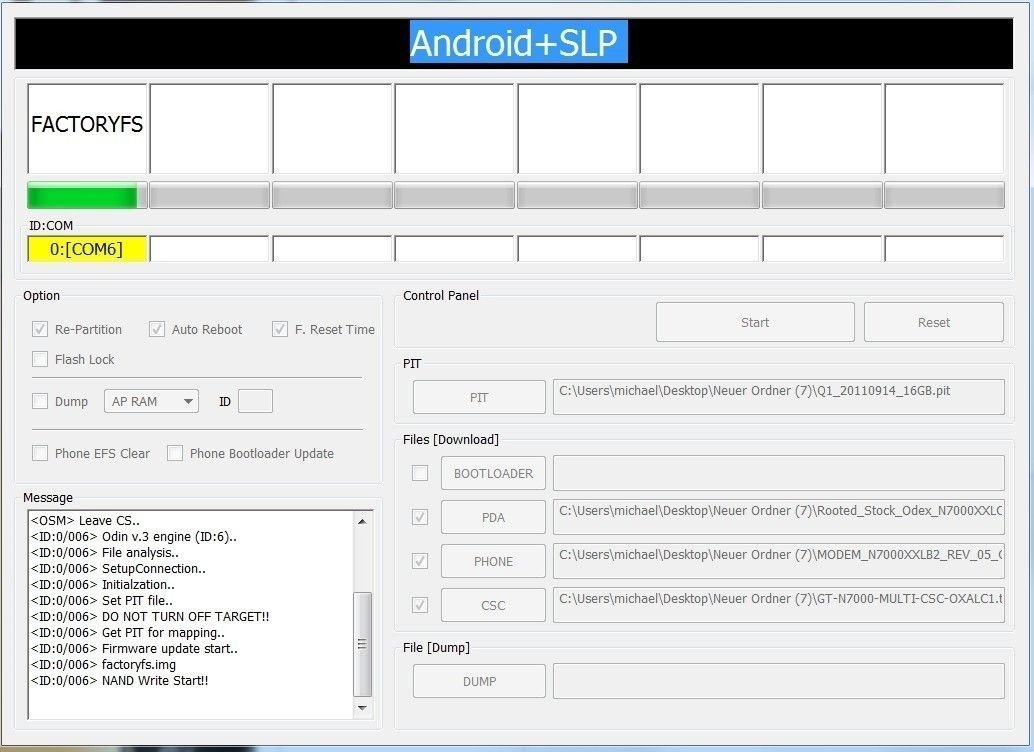1034x752 pixels.
Task: Click the PIT file browse button
Action: (x=479, y=397)
